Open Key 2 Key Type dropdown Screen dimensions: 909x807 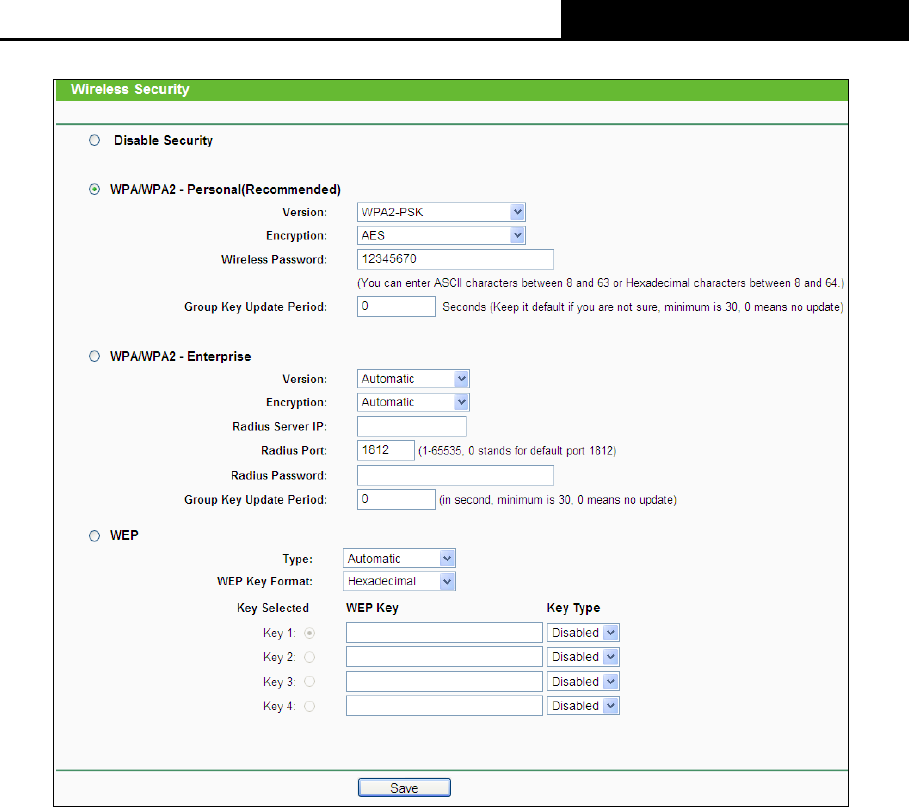tap(583, 657)
